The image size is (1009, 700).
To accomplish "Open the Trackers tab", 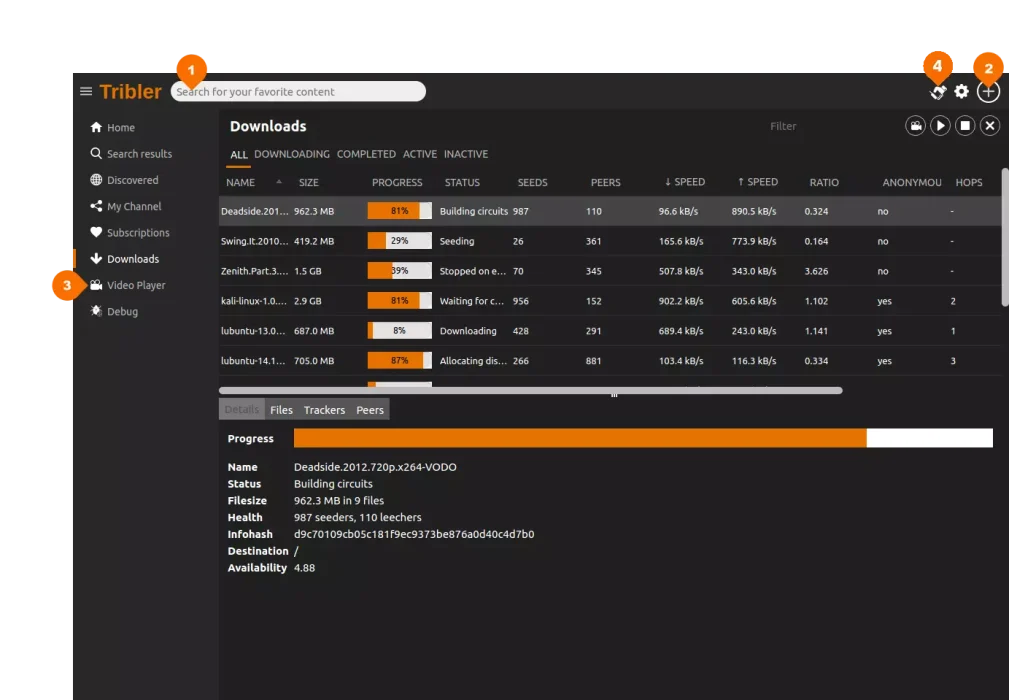I will pyautogui.click(x=324, y=410).
